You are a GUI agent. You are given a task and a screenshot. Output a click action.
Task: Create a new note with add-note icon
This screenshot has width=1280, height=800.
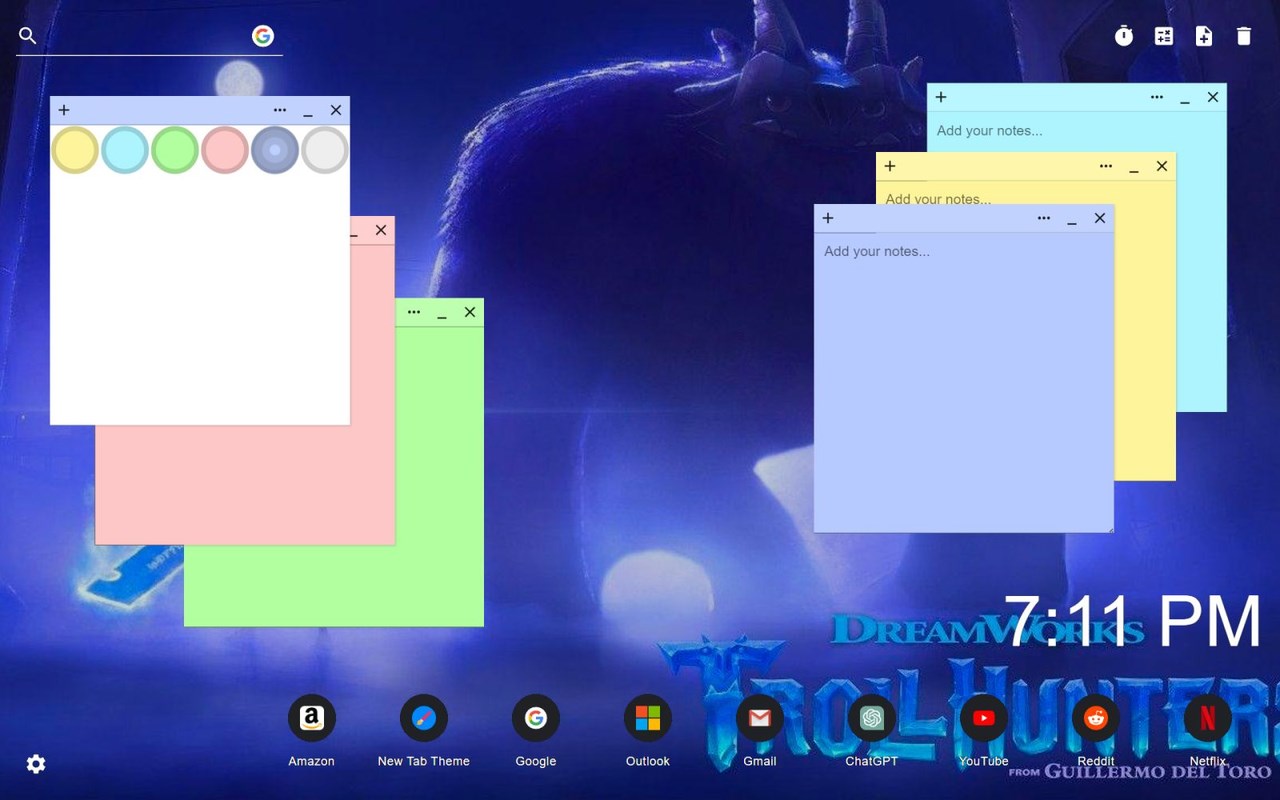tap(1204, 36)
